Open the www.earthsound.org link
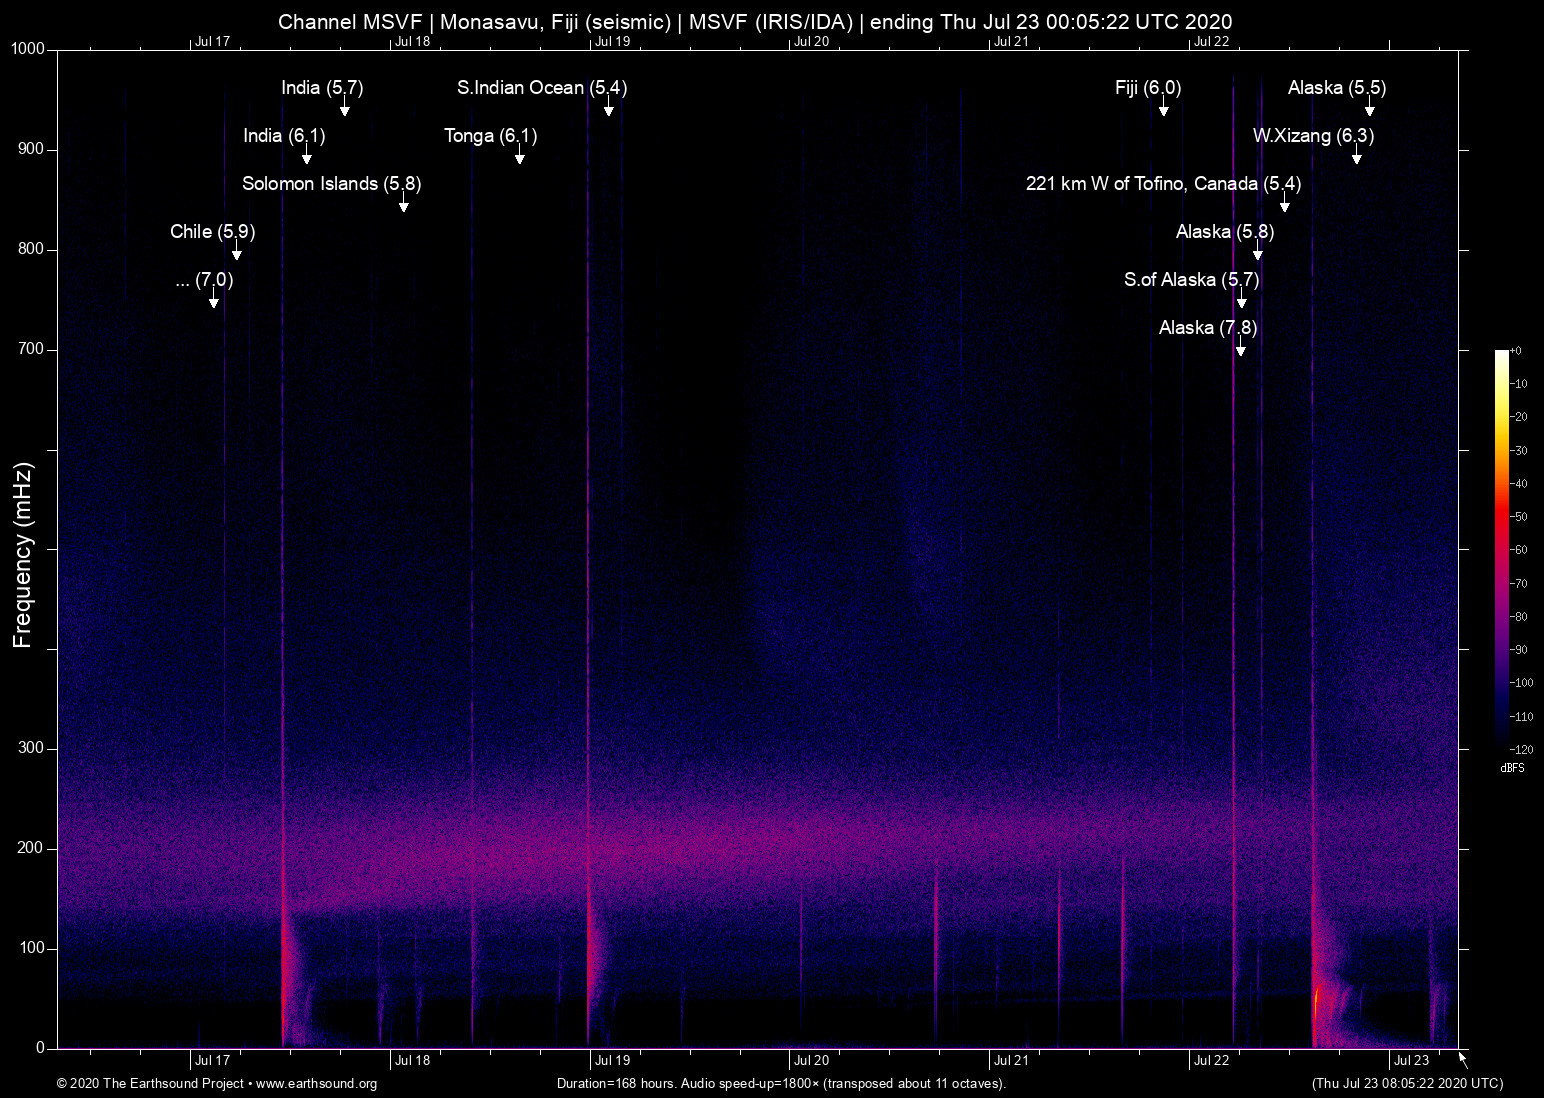This screenshot has width=1544, height=1098. tap(318, 1084)
